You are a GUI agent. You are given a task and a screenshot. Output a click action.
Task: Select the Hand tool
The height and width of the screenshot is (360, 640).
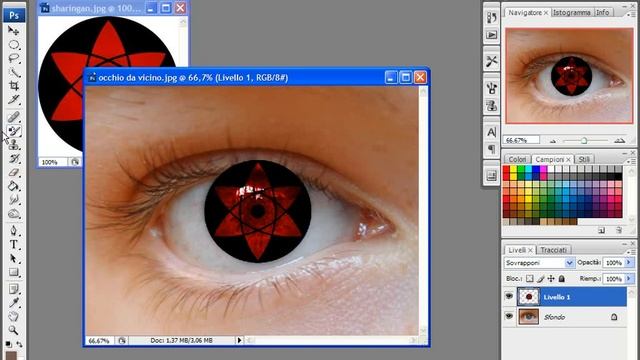(x=13, y=316)
